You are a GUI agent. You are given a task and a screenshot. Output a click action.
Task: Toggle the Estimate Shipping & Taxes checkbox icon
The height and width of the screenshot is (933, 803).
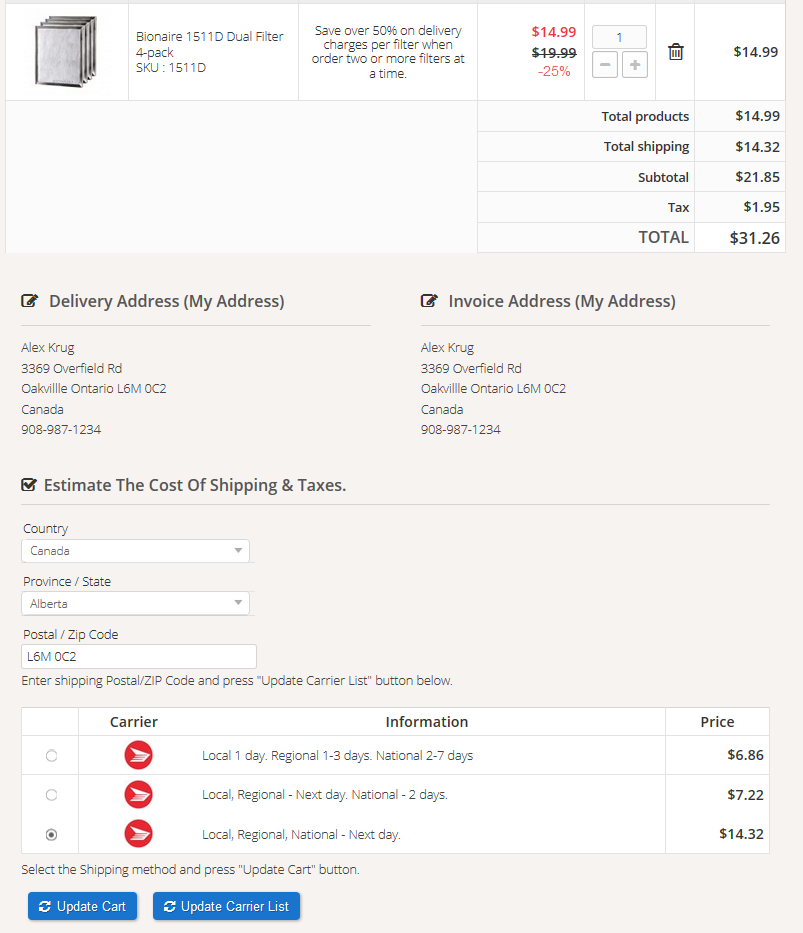coord(30,486)
